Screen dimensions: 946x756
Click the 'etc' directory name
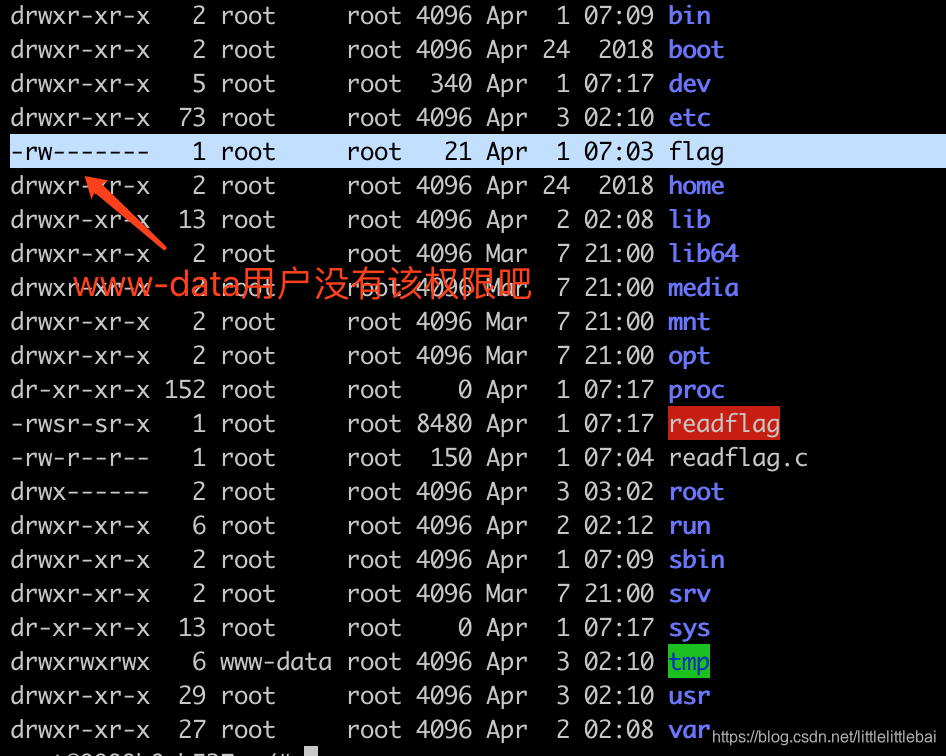689,118
